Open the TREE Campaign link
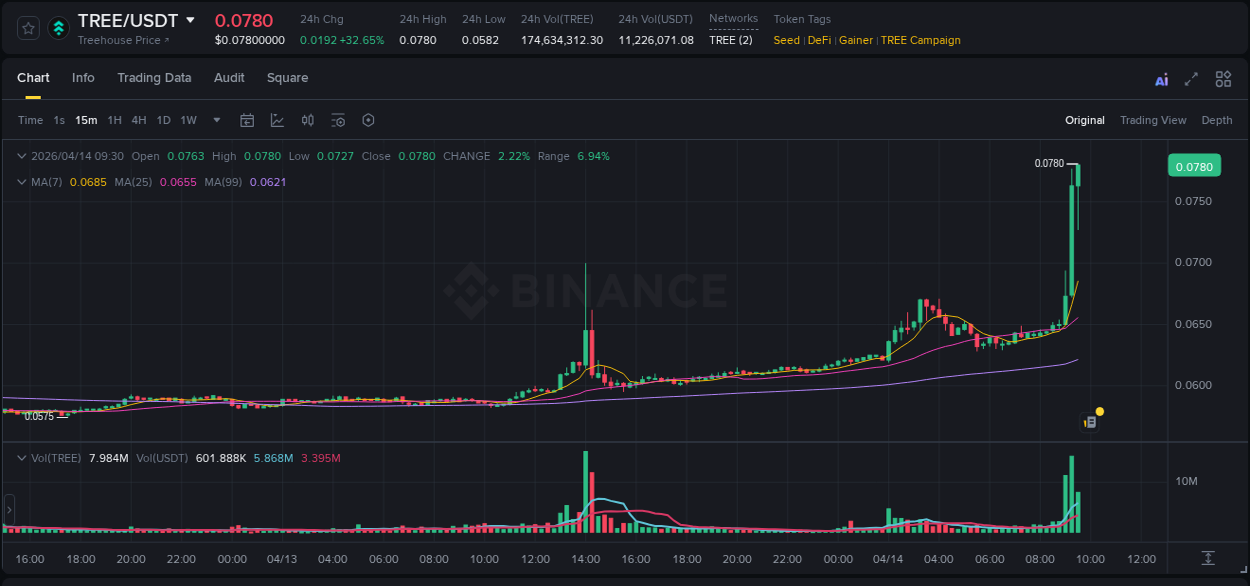Screen dimensions: 1250x586 921,40
